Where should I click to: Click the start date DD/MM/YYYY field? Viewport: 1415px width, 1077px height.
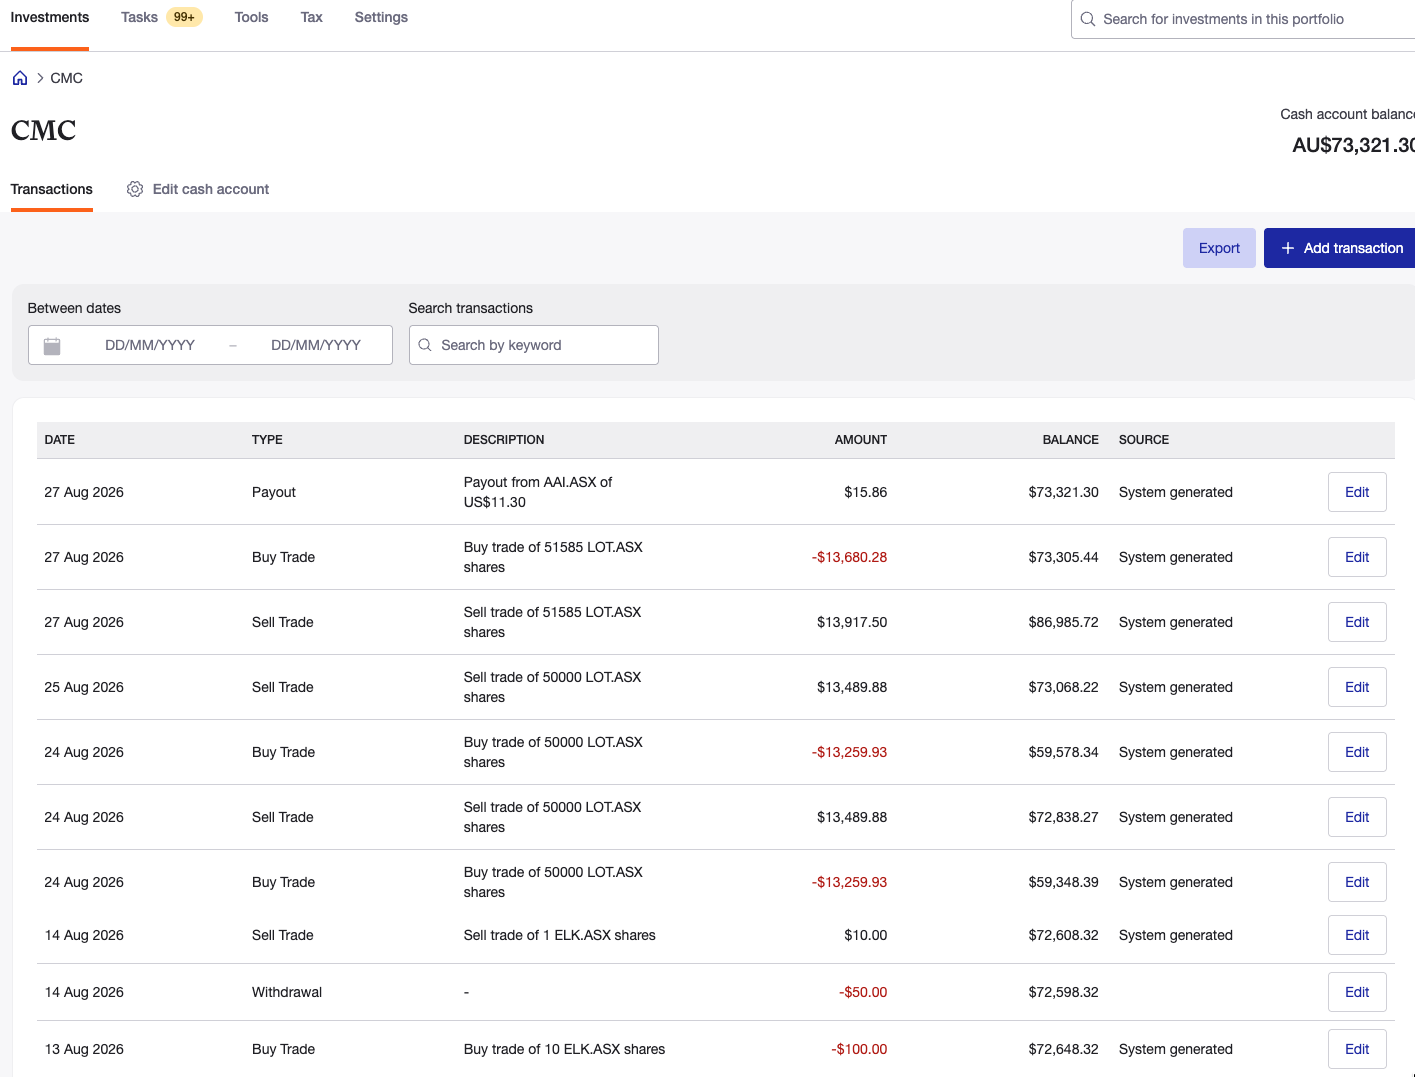[150, 345]
